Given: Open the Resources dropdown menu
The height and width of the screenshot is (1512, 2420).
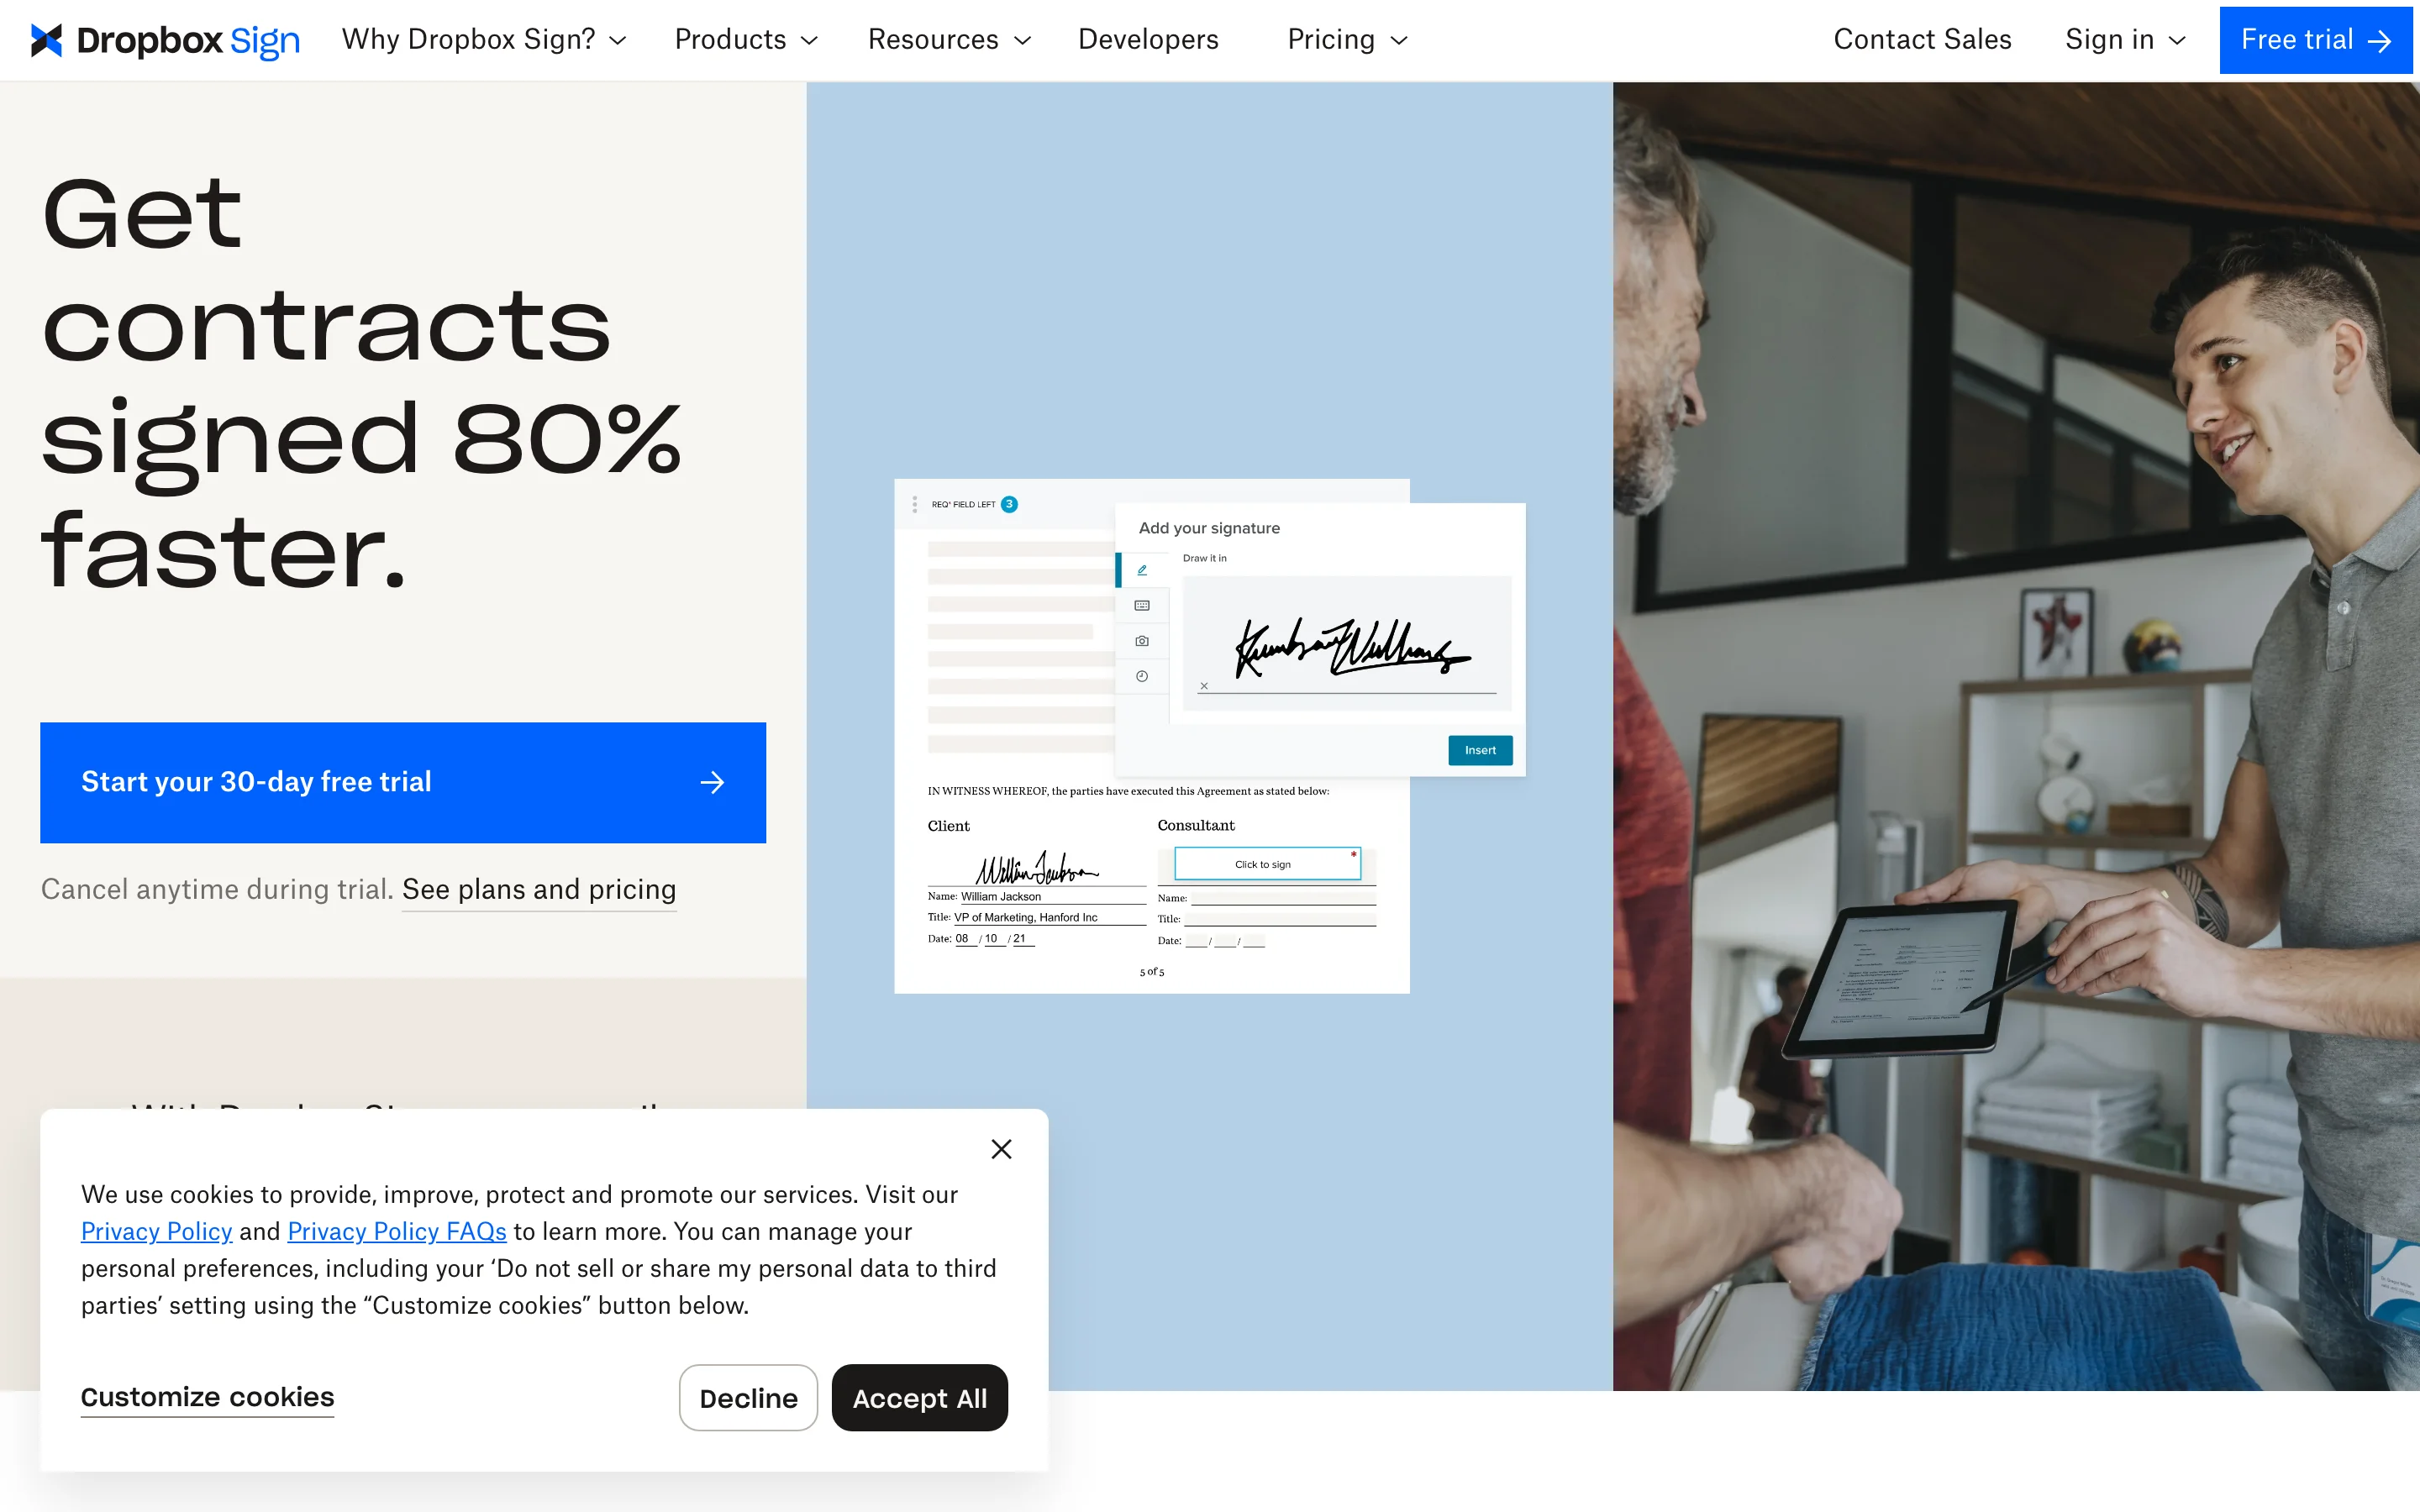Looking at the screenshot, I should (949, 40).
